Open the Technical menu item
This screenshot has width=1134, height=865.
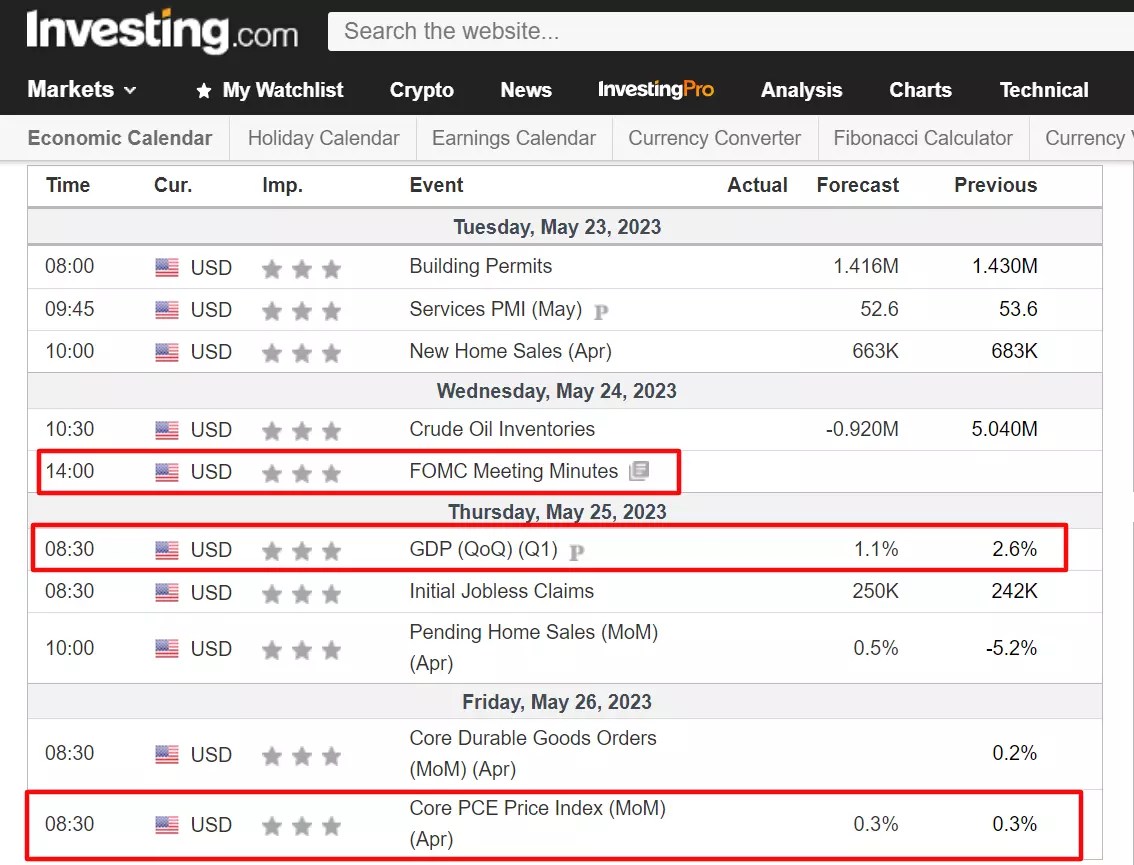[1044, 90]
